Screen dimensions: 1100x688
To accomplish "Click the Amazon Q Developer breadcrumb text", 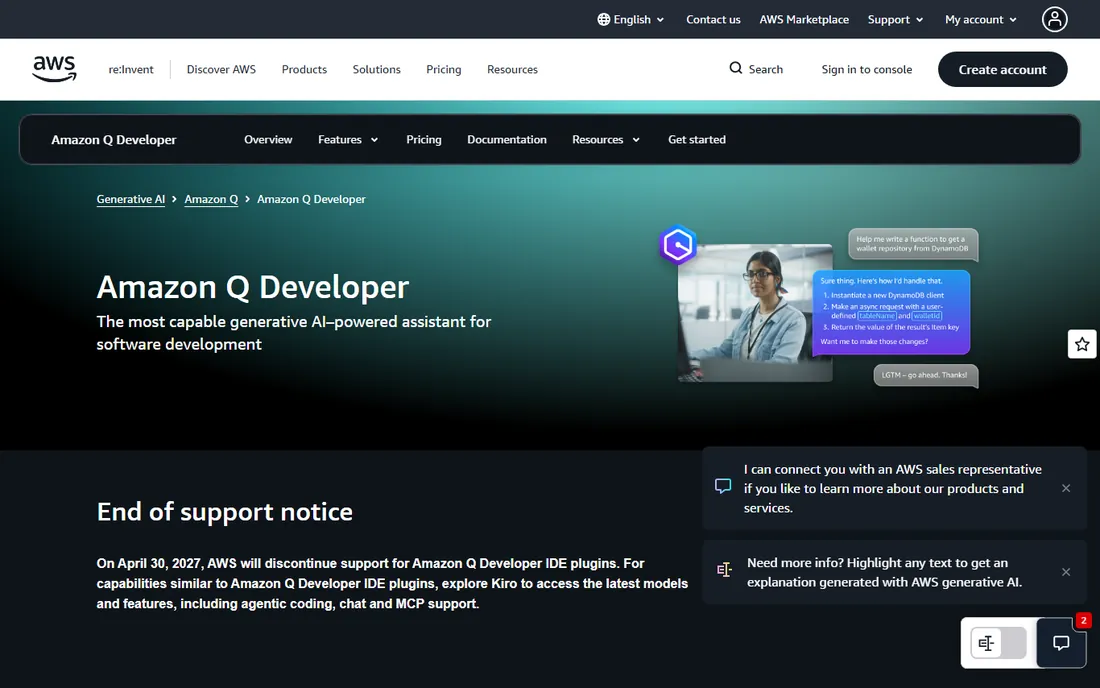I will (x=311, y=199).
